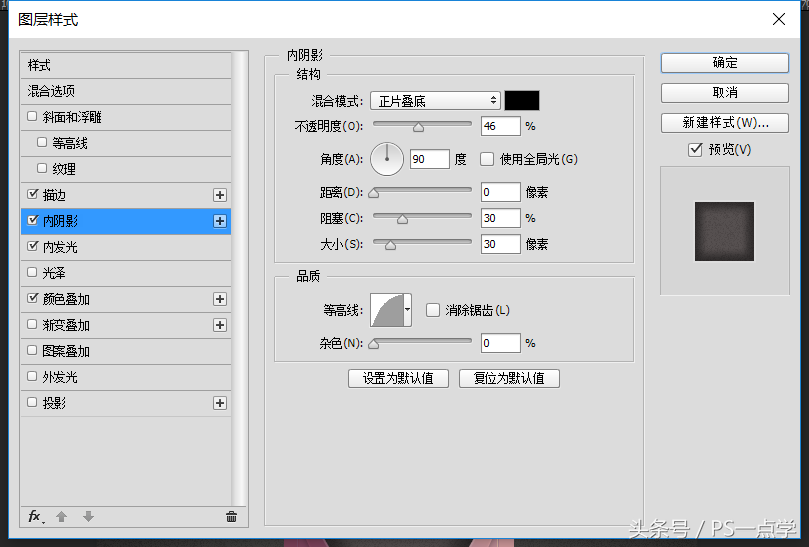Open the 颜色叠加 settings panel

pyautogui.click(x=126, y=299)
